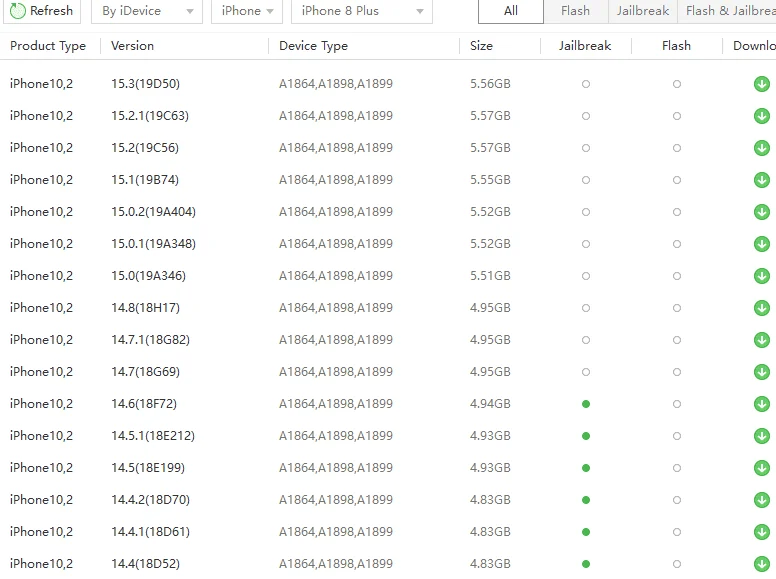Switch to the Flash filter tab
This screenshot has width=776, height=579.
click(576, 11)
